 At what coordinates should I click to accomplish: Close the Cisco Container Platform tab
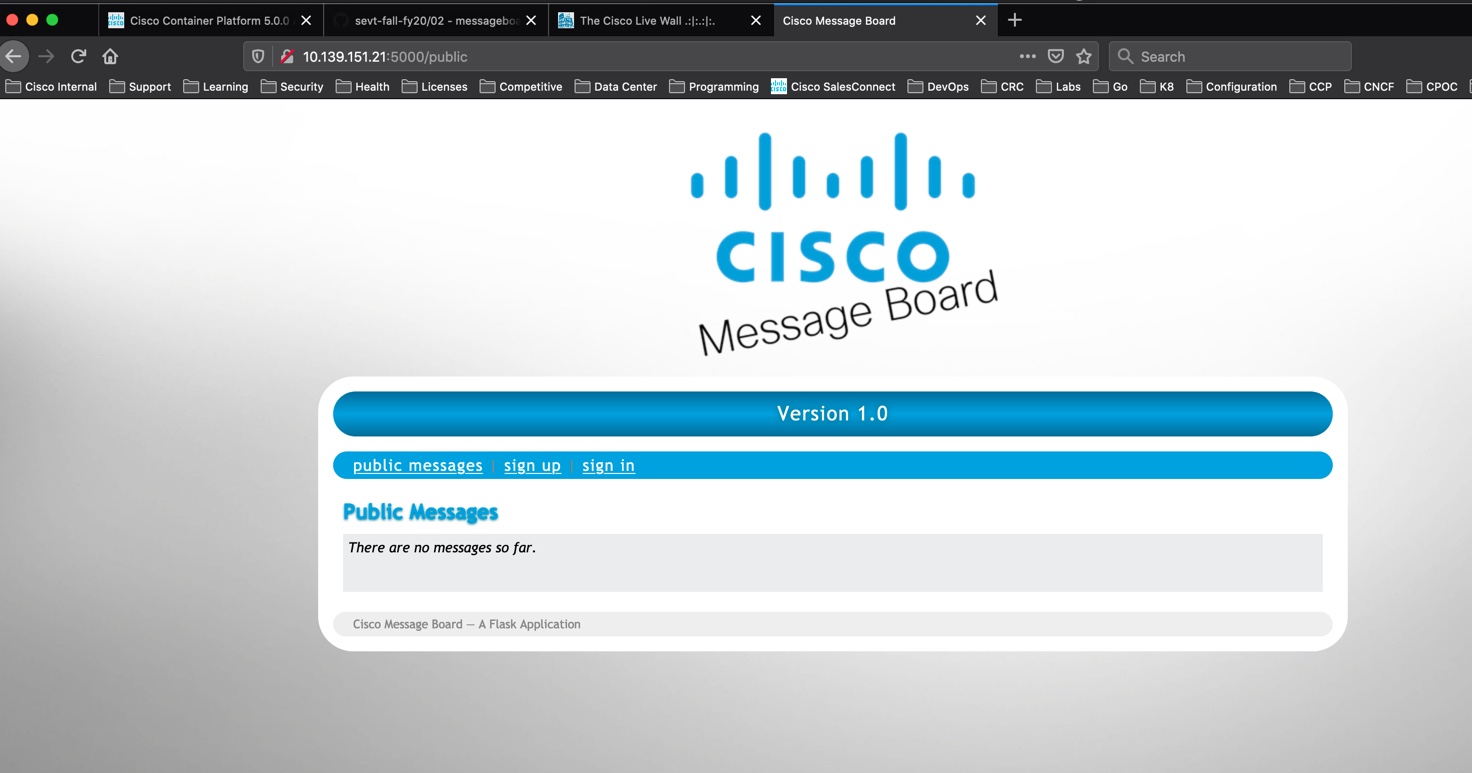[x=306, y=20]
